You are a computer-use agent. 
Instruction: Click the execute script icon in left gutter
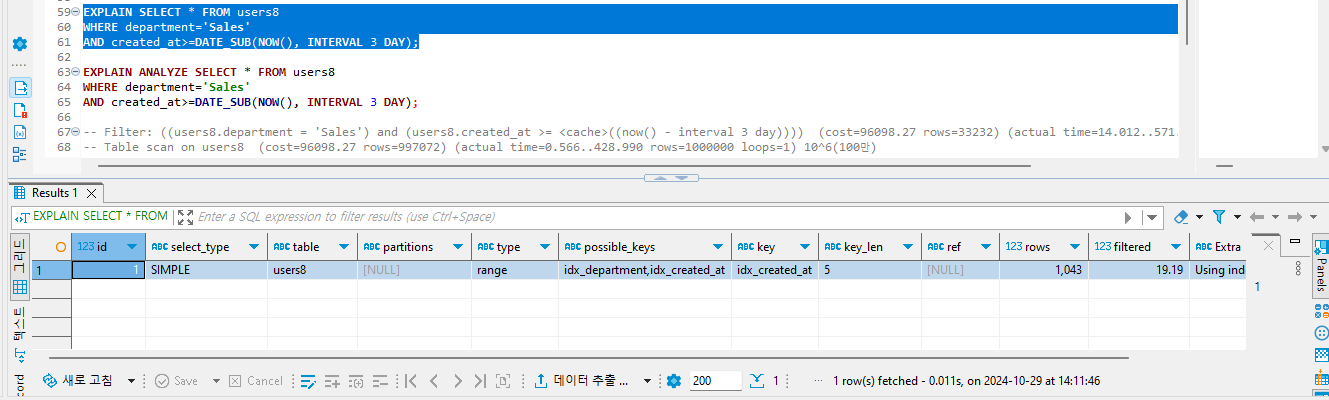point(20,88)
